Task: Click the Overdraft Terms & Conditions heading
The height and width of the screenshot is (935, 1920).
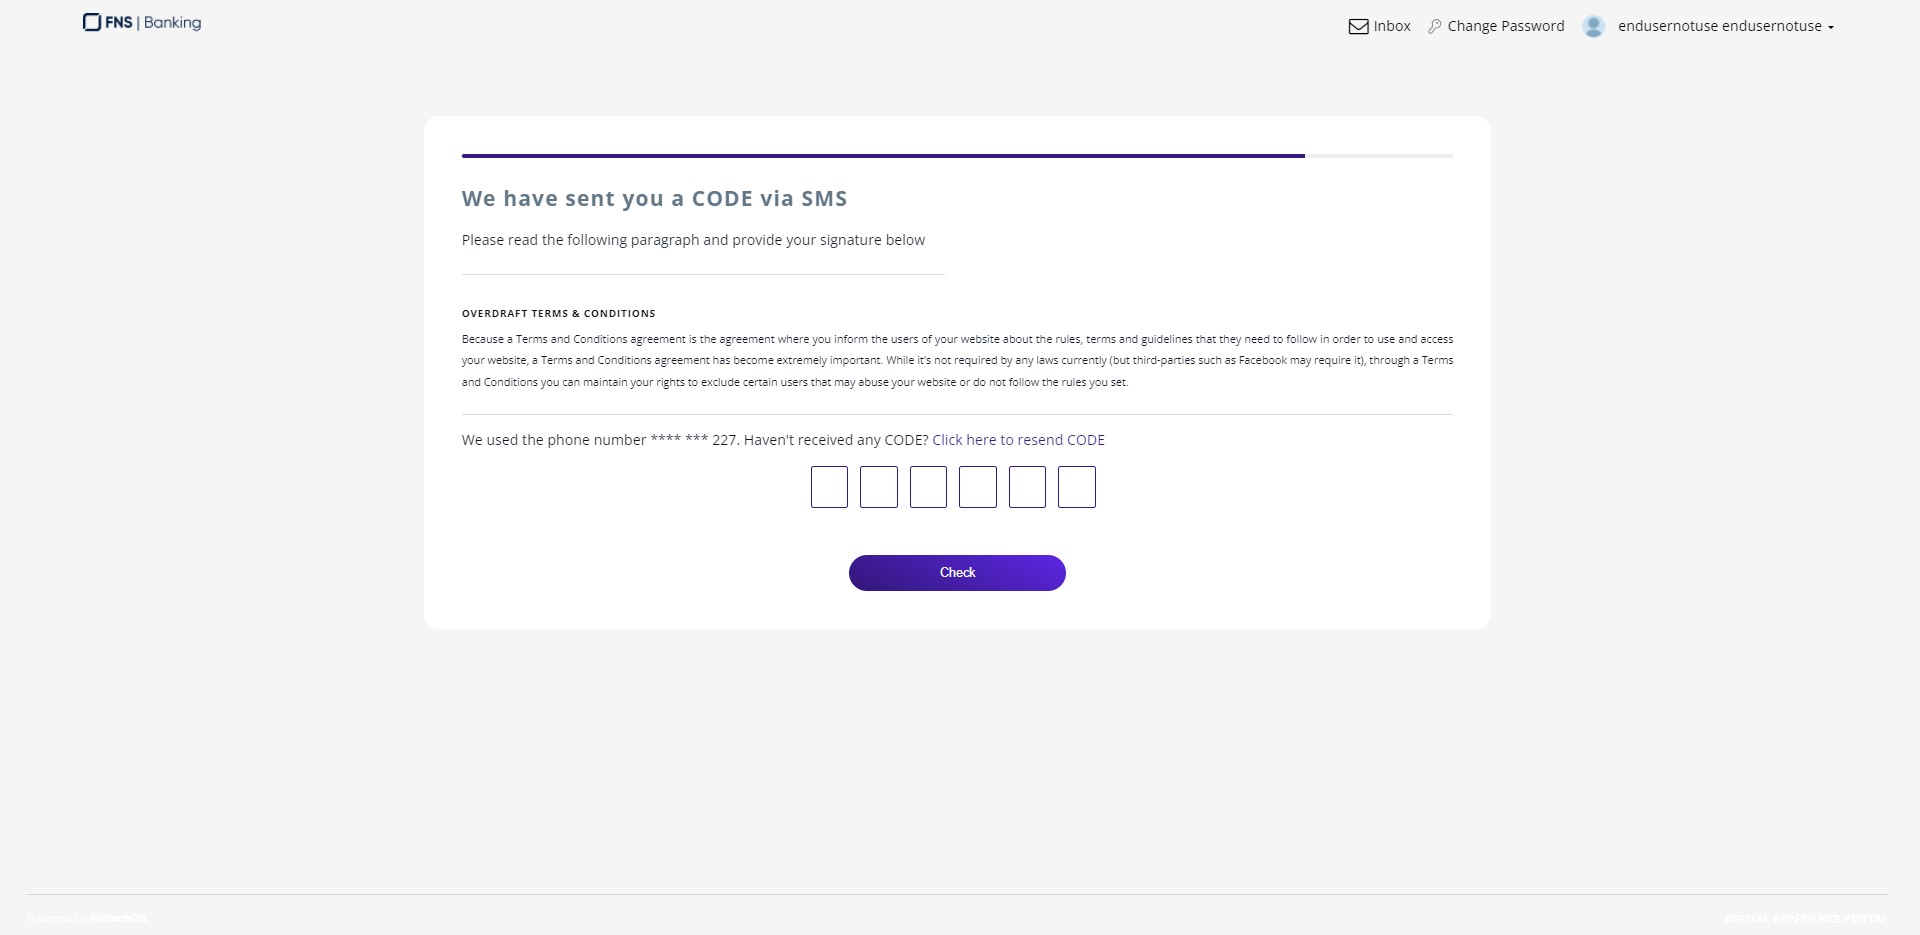Action: click(x=558, y=314)
